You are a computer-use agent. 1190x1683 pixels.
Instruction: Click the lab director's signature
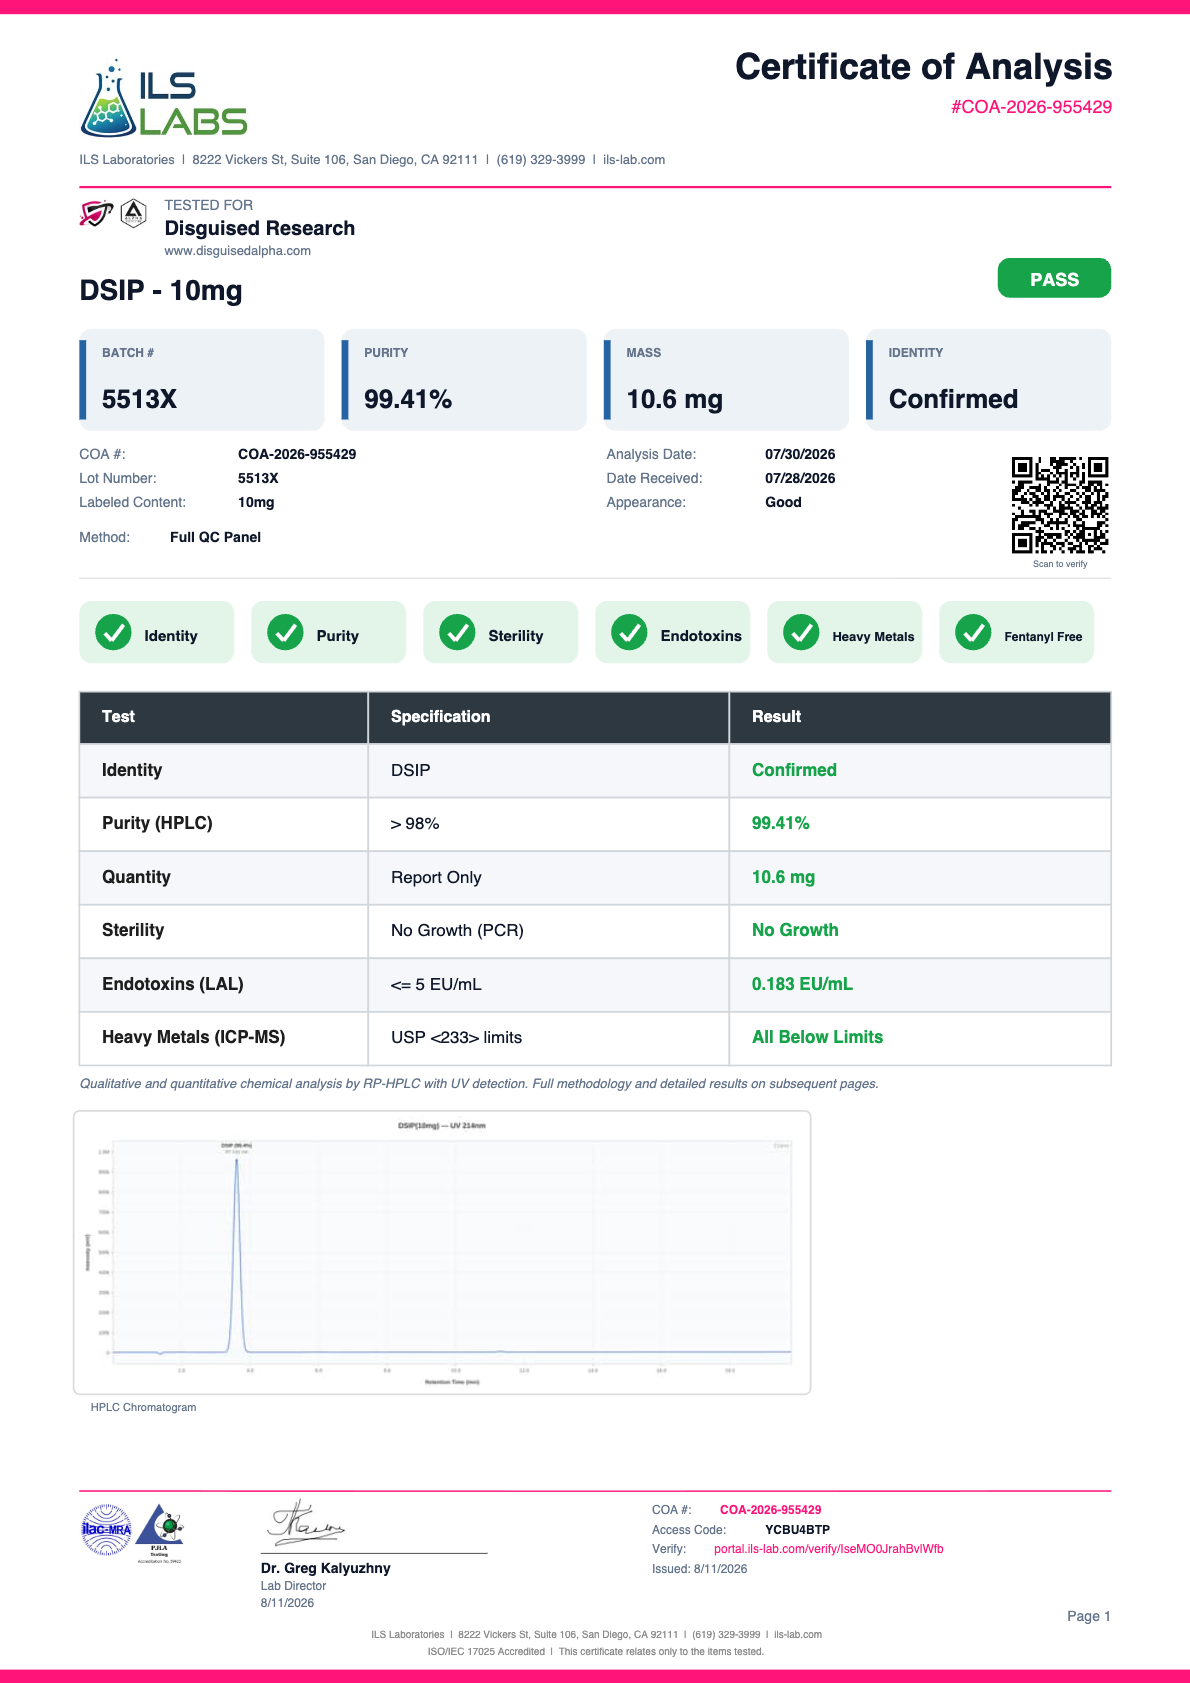305,1522
